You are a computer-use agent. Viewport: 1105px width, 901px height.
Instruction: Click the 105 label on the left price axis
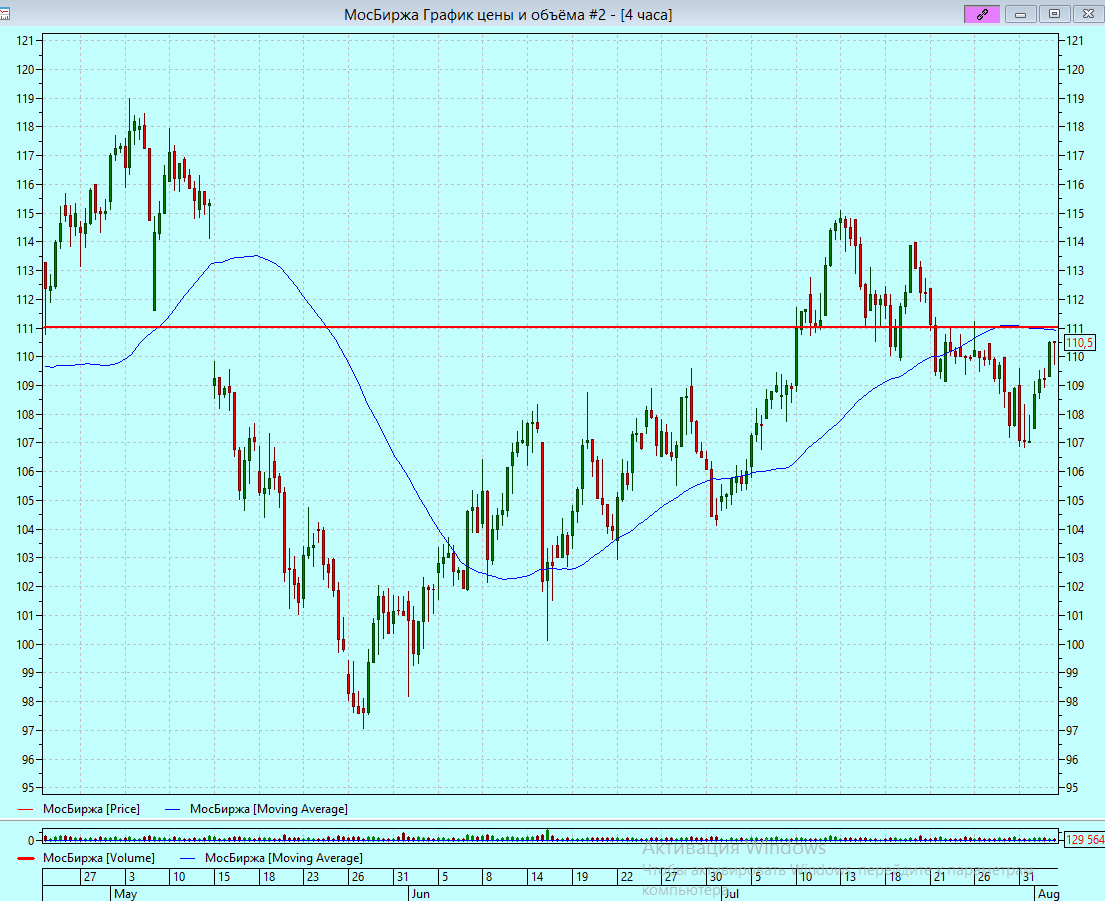[x=25, y=501]
